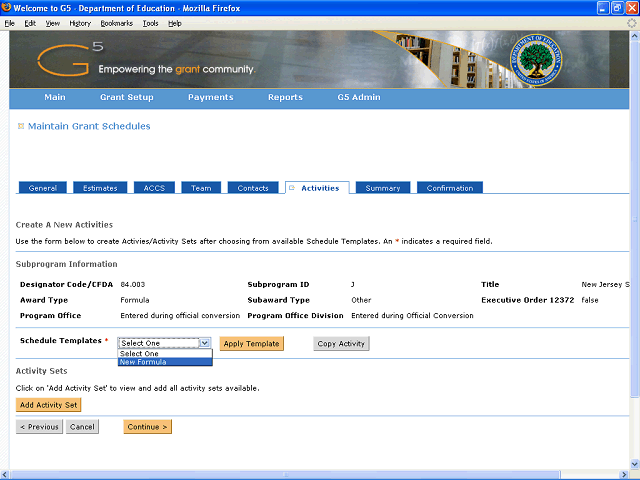The width and height of the screenshot is (640, 480).
Task: Click the Add Activity Set button
Action: 49,405
